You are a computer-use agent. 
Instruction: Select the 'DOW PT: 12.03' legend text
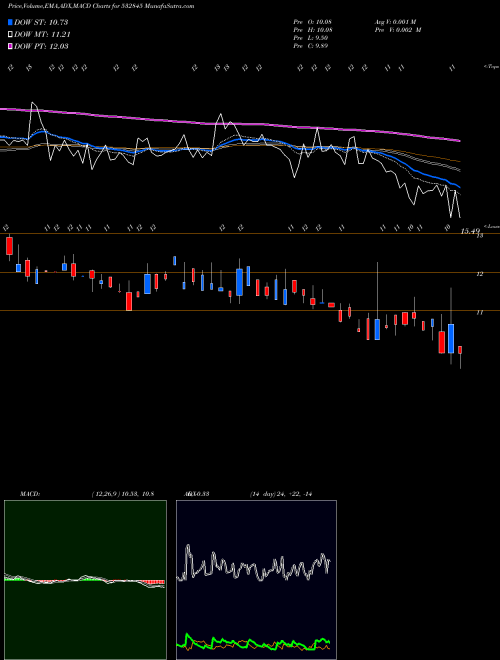pos(41,46)
